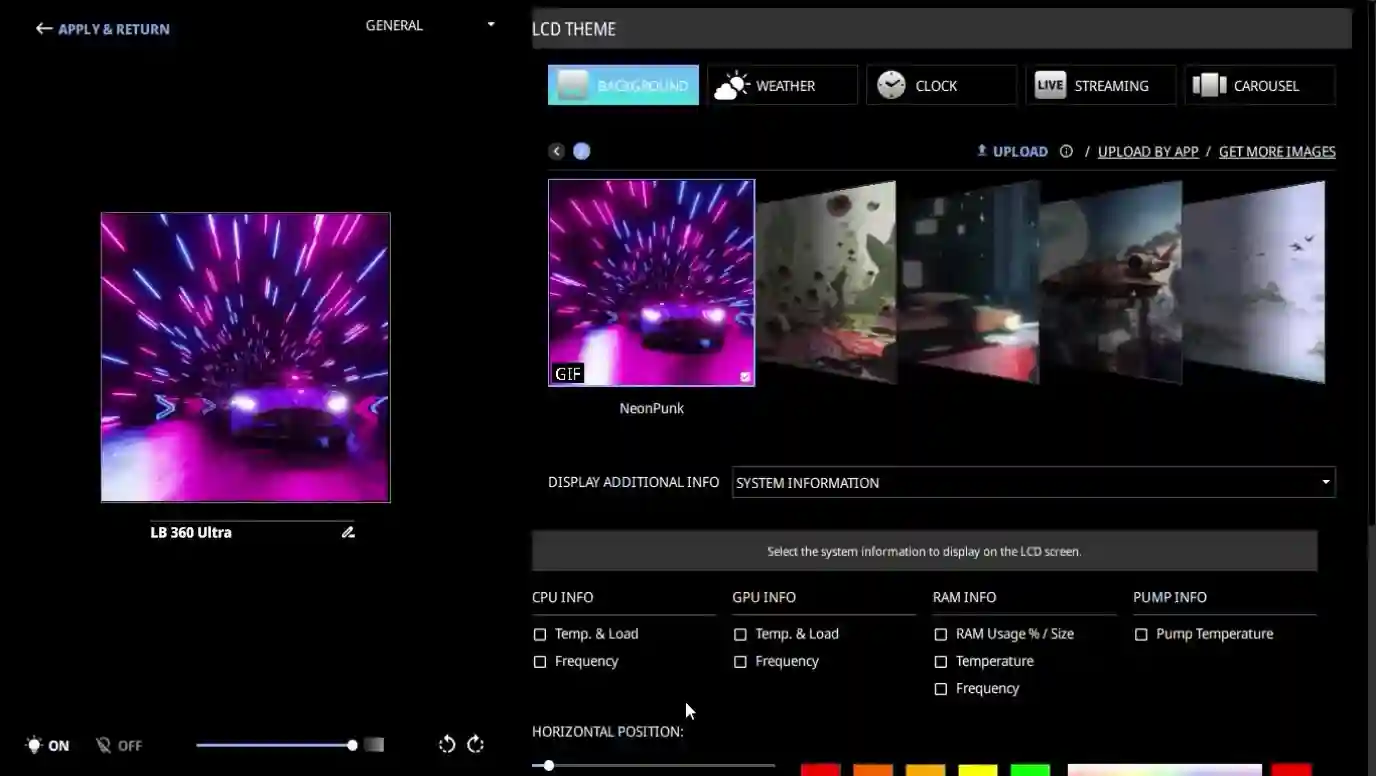Select the NeonPunk GIF thumbnail

651,282
